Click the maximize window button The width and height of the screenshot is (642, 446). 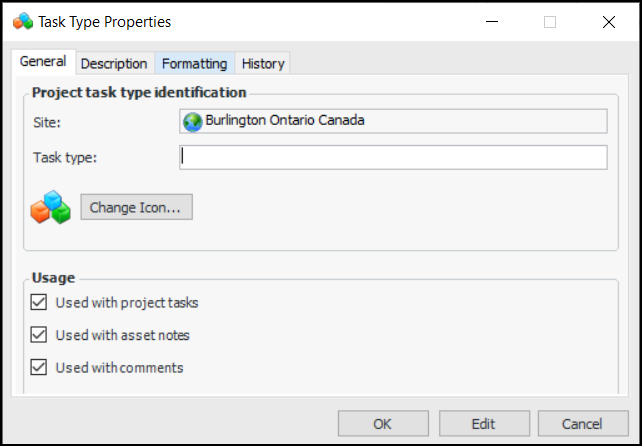pyautogui.click(x=550, y=21)
